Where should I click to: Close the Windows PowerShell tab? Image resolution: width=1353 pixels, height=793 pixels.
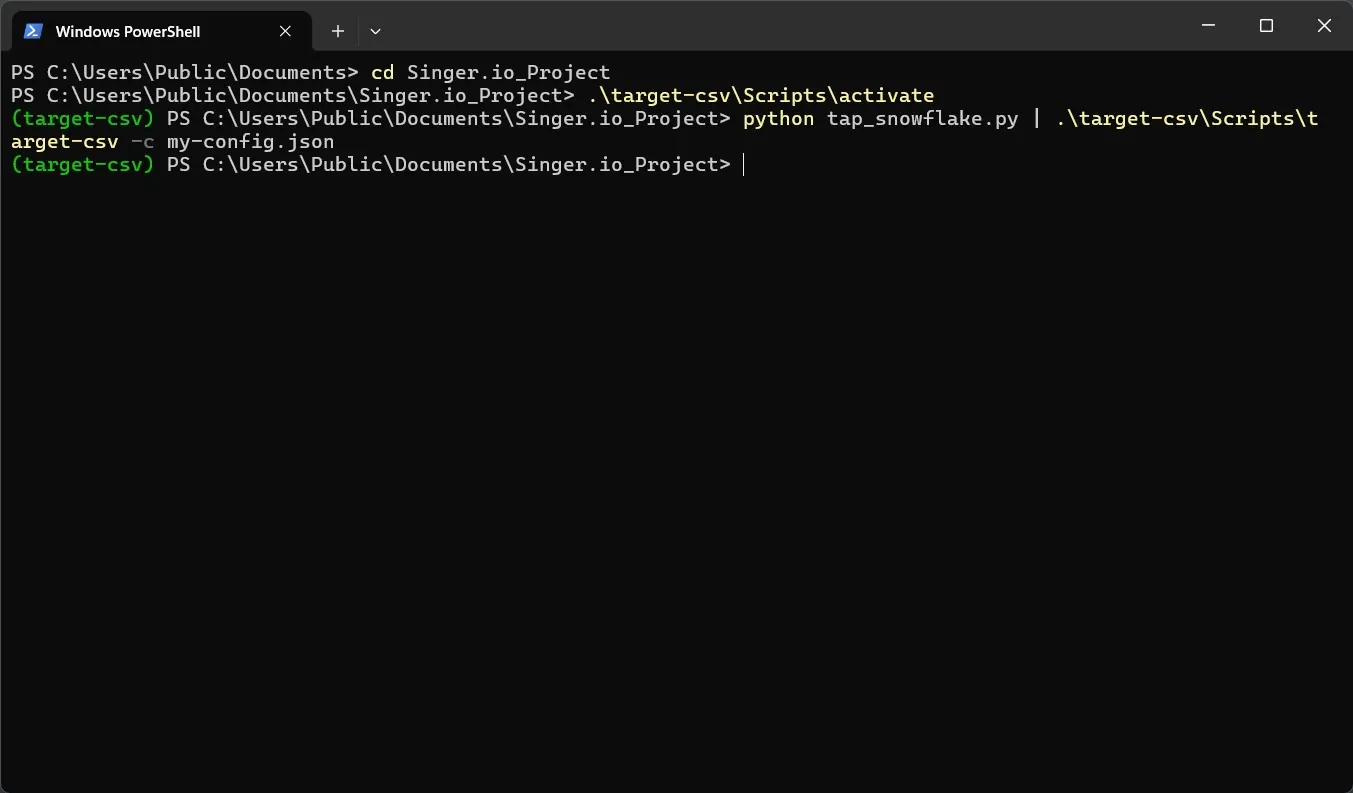[285, 31]
